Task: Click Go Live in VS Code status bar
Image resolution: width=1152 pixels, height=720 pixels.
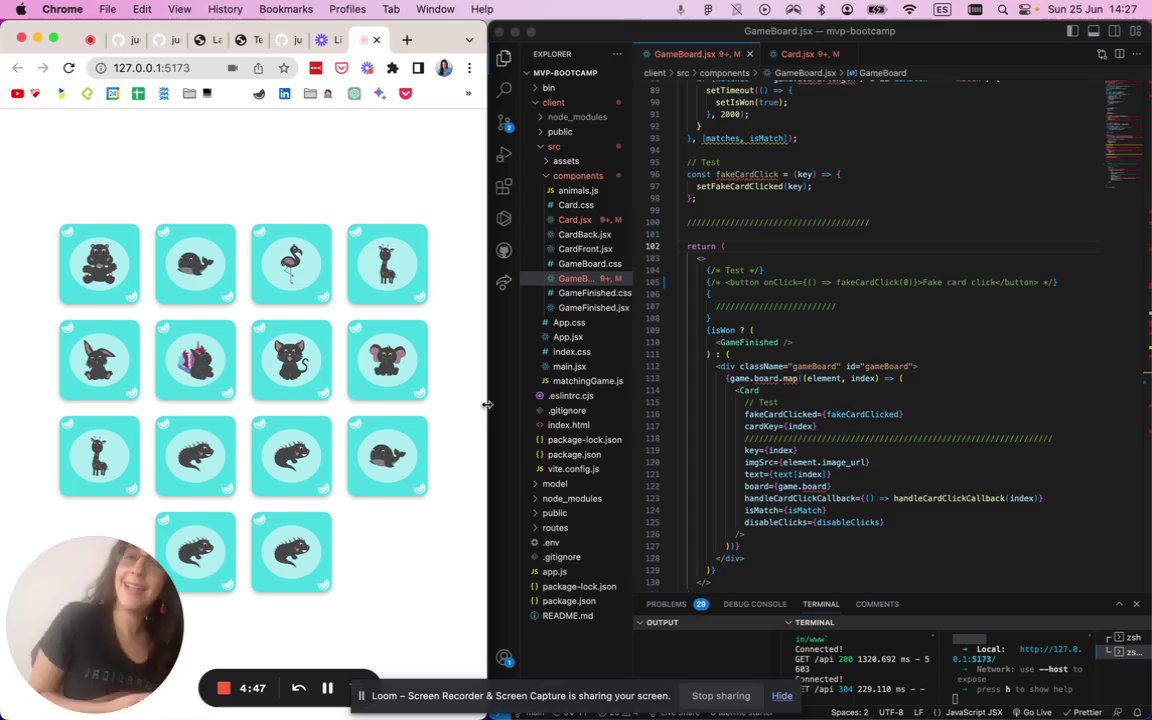Action: [1032, 713]
